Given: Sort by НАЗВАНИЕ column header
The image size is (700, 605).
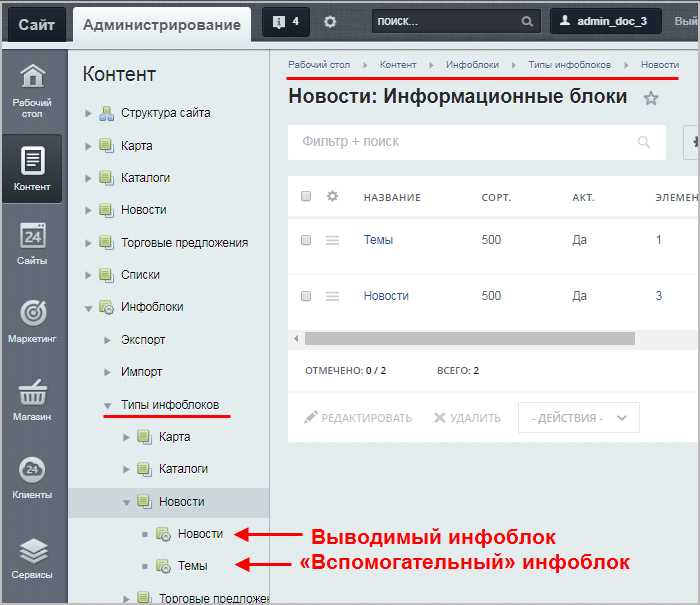Looking at the screenshot, I should tap(392, 197).
